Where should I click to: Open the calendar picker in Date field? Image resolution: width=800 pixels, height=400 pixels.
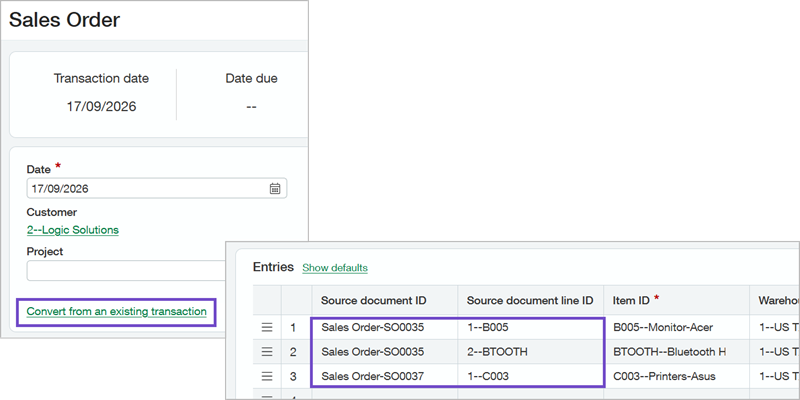click(x=274, y=189)
